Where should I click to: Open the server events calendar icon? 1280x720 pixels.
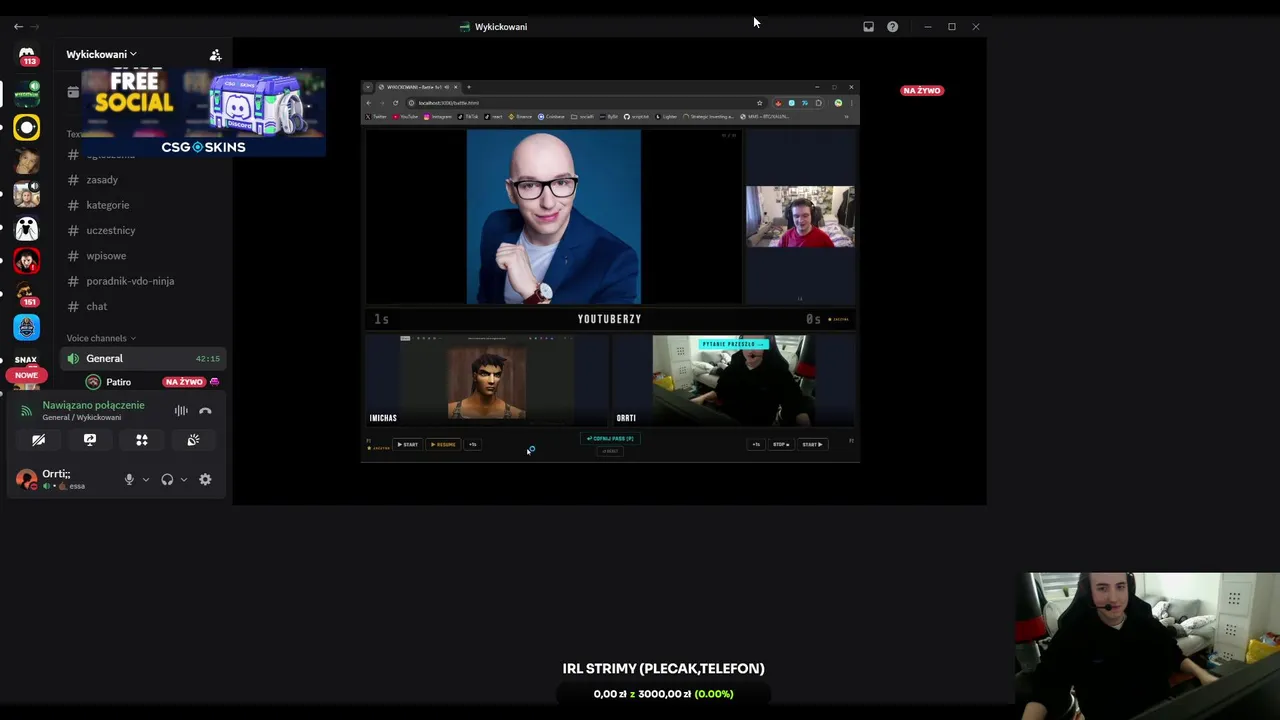[73, 92]
